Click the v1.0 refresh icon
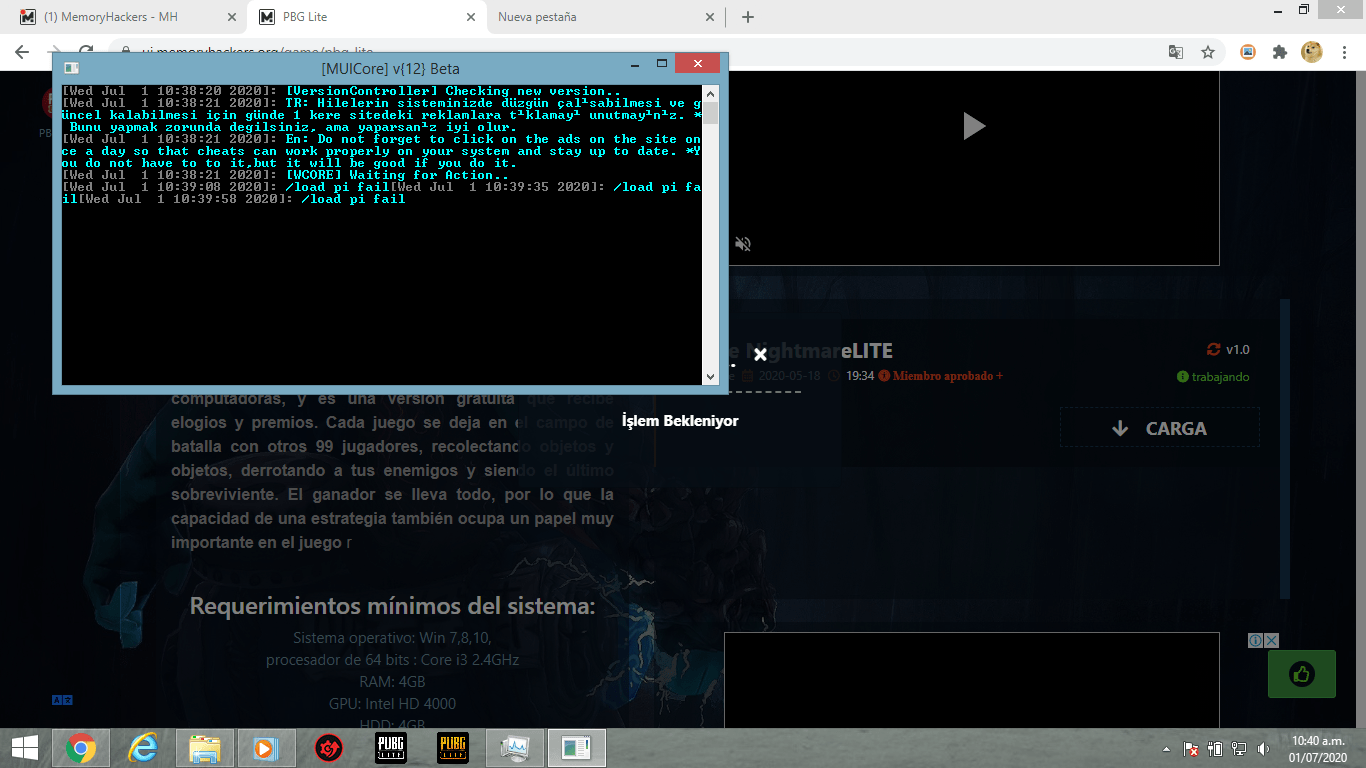 (1214, 349)
